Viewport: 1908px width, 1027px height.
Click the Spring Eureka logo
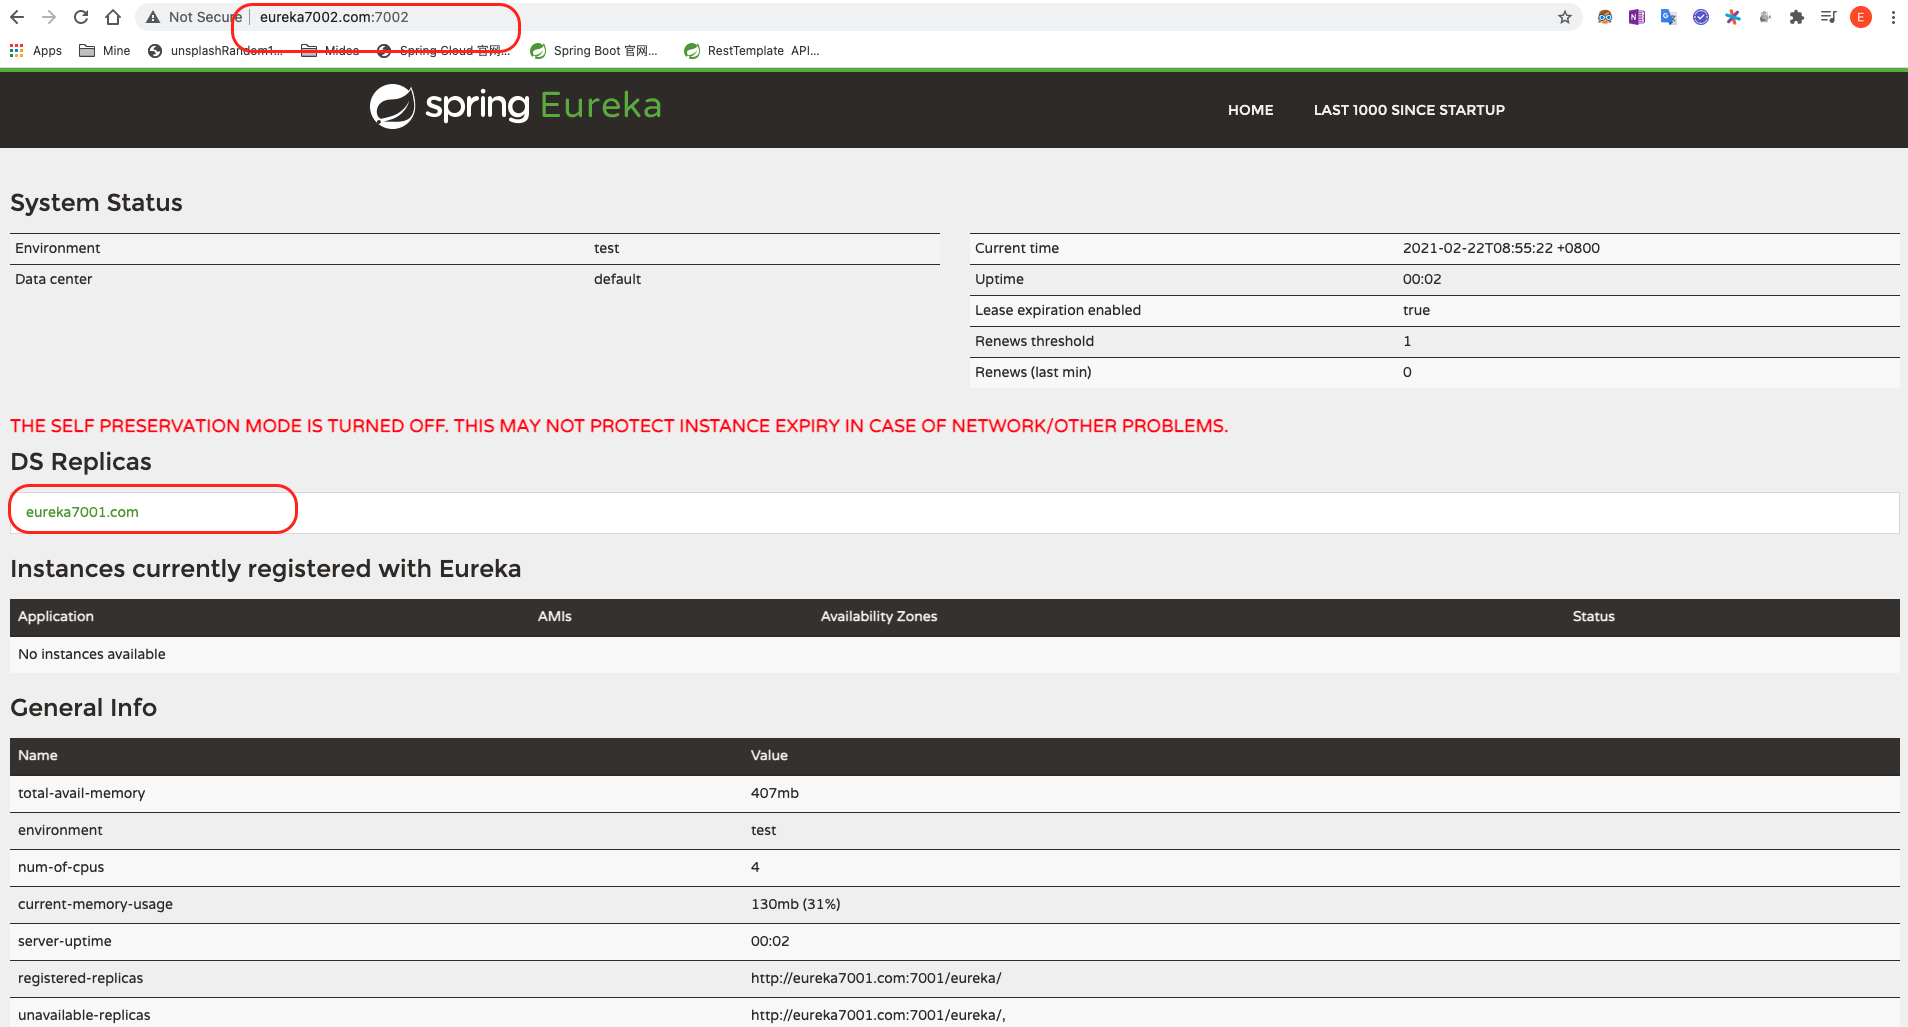point(516,106)
